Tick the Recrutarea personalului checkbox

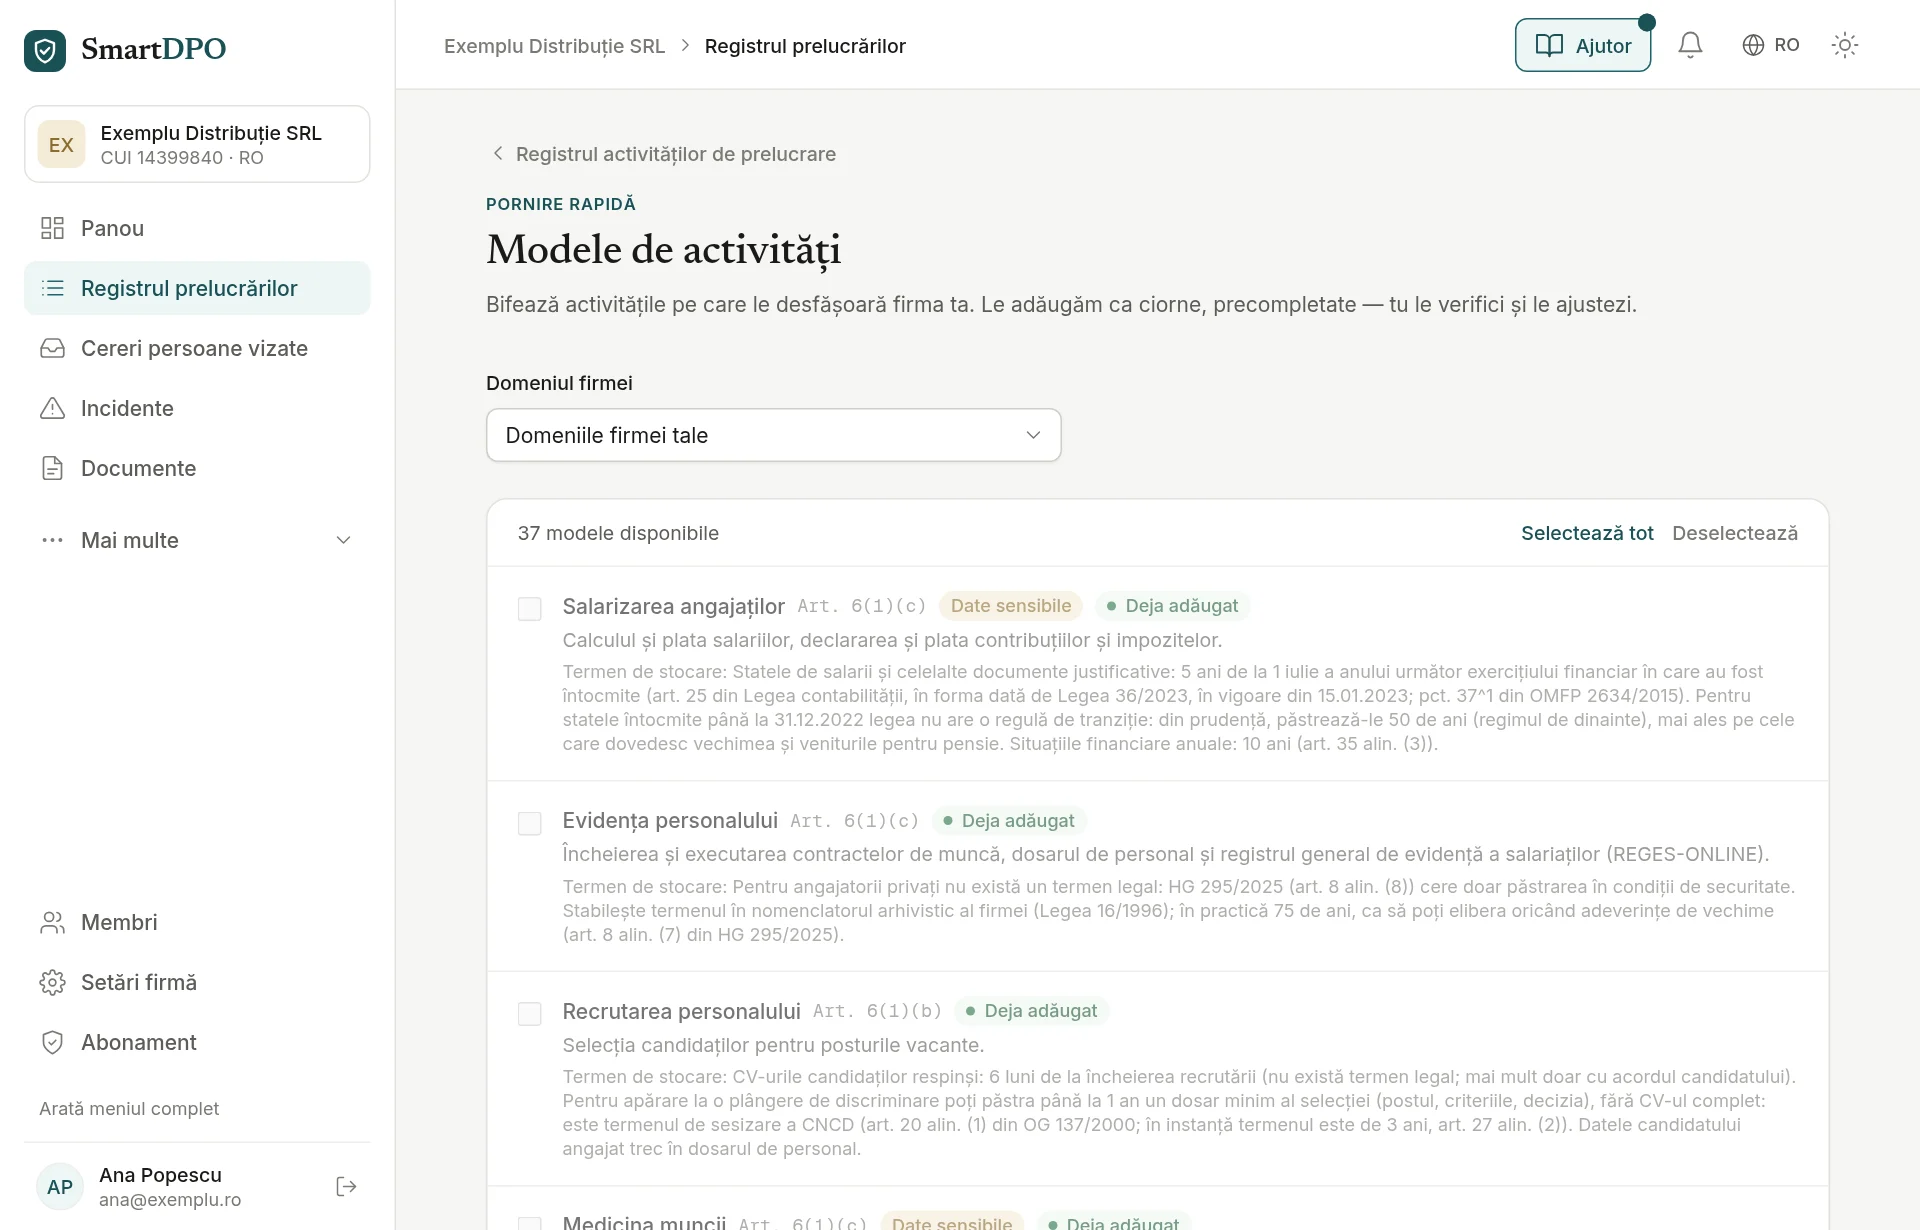530,1014
